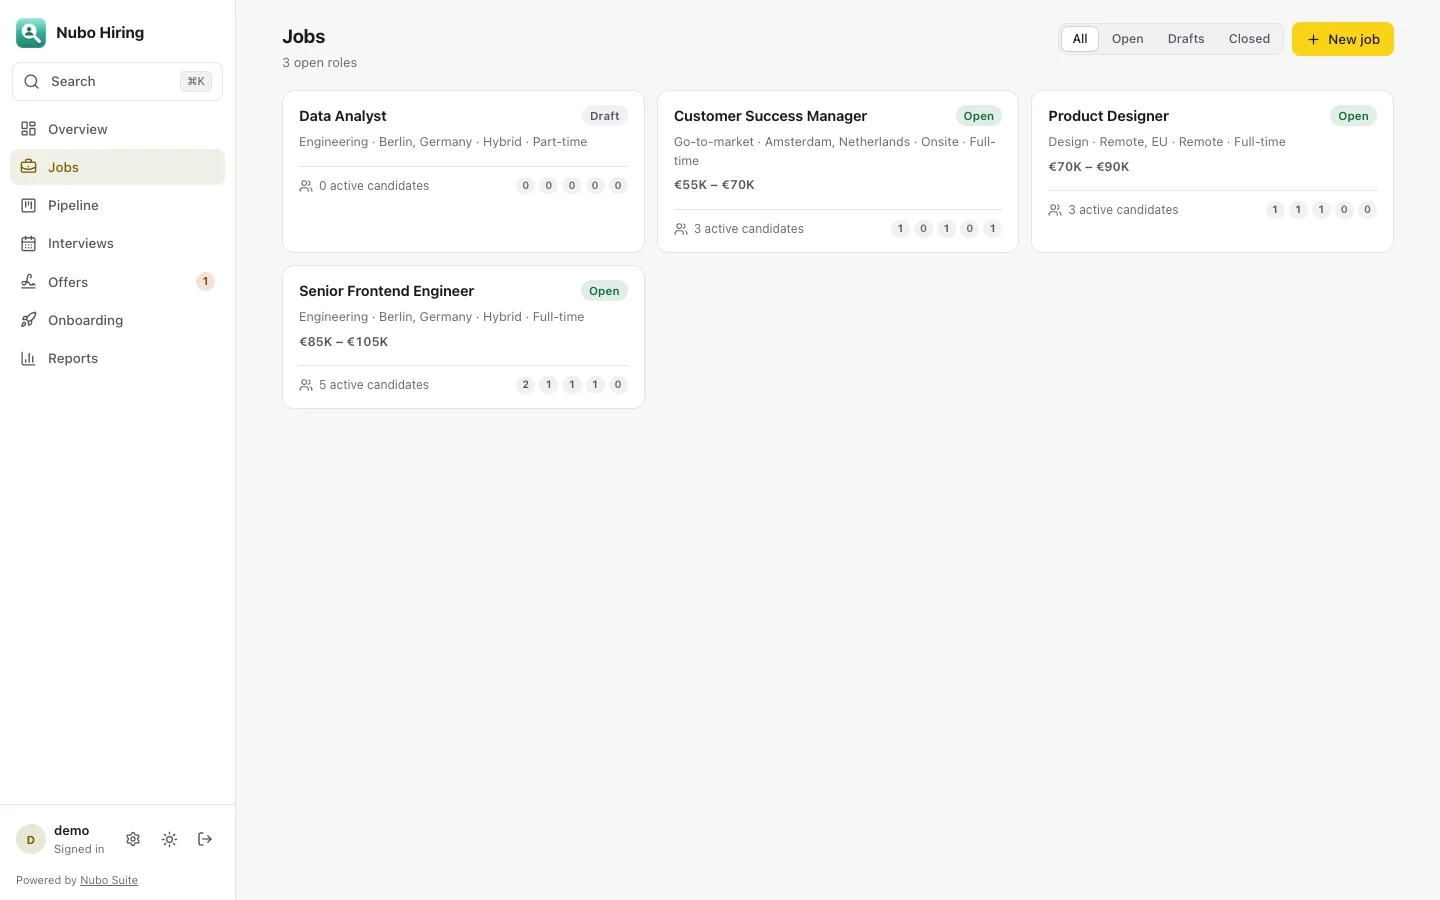This screenshot has height=900, width=1440.
Task: Click the Reports bar chart icon
Action: click(29, 358)
